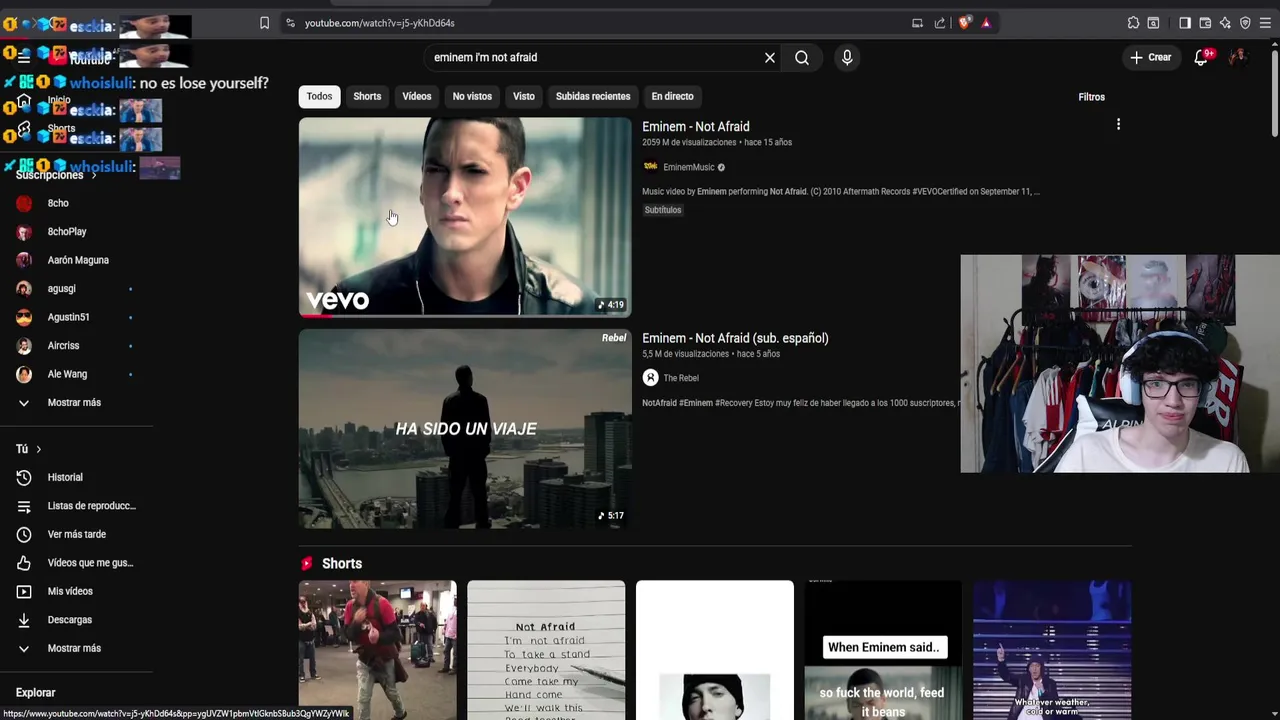Viewport: 1280px width, 720px height.
Task: Open Brave Shields lion icon
Action: tap(964, 23)
